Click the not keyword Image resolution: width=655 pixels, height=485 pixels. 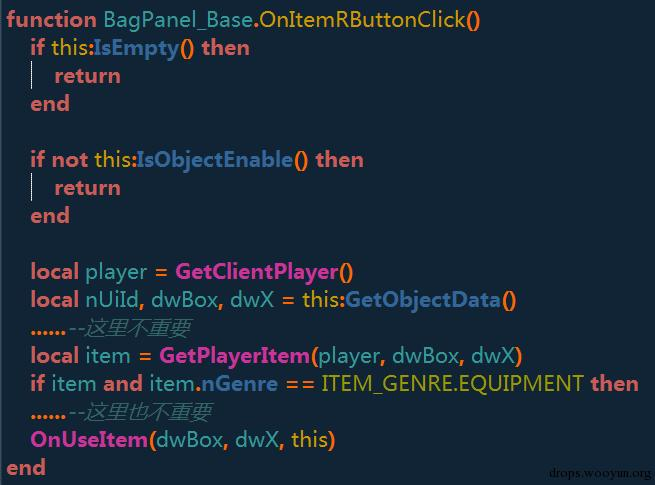(x=70, y=160)
